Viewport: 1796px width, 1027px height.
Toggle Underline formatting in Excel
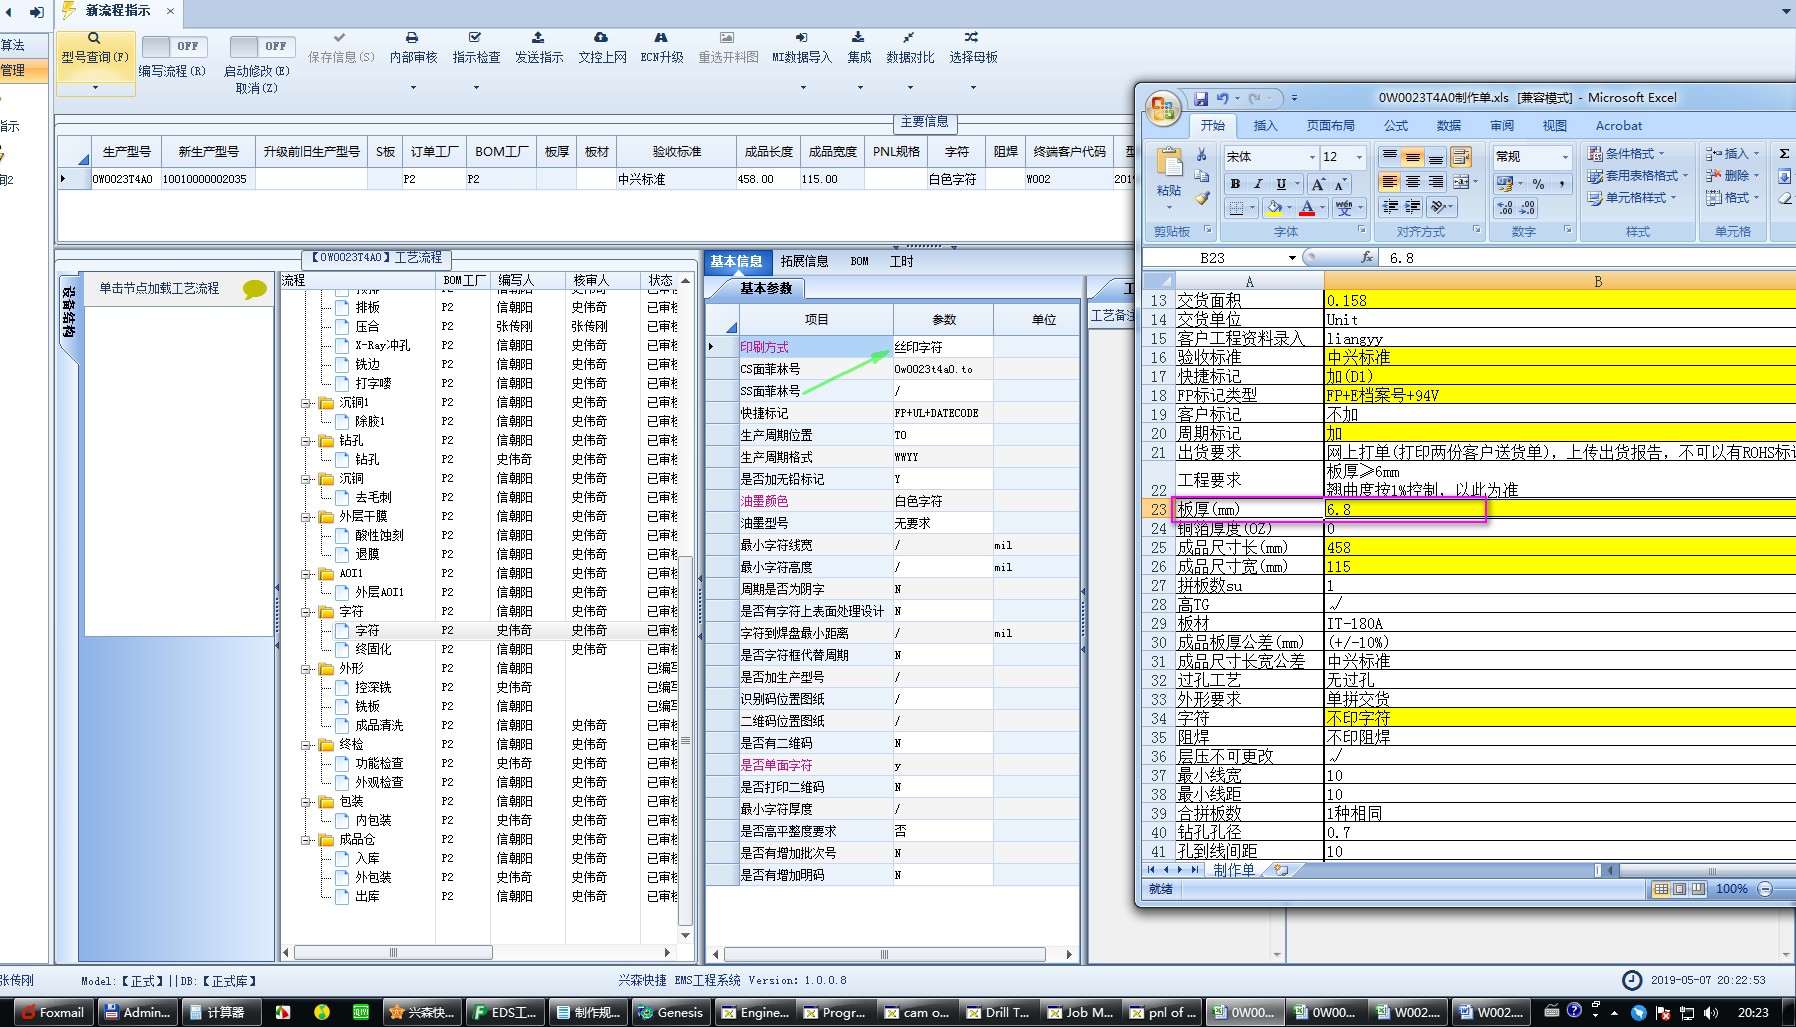(x=1281, y=184)
